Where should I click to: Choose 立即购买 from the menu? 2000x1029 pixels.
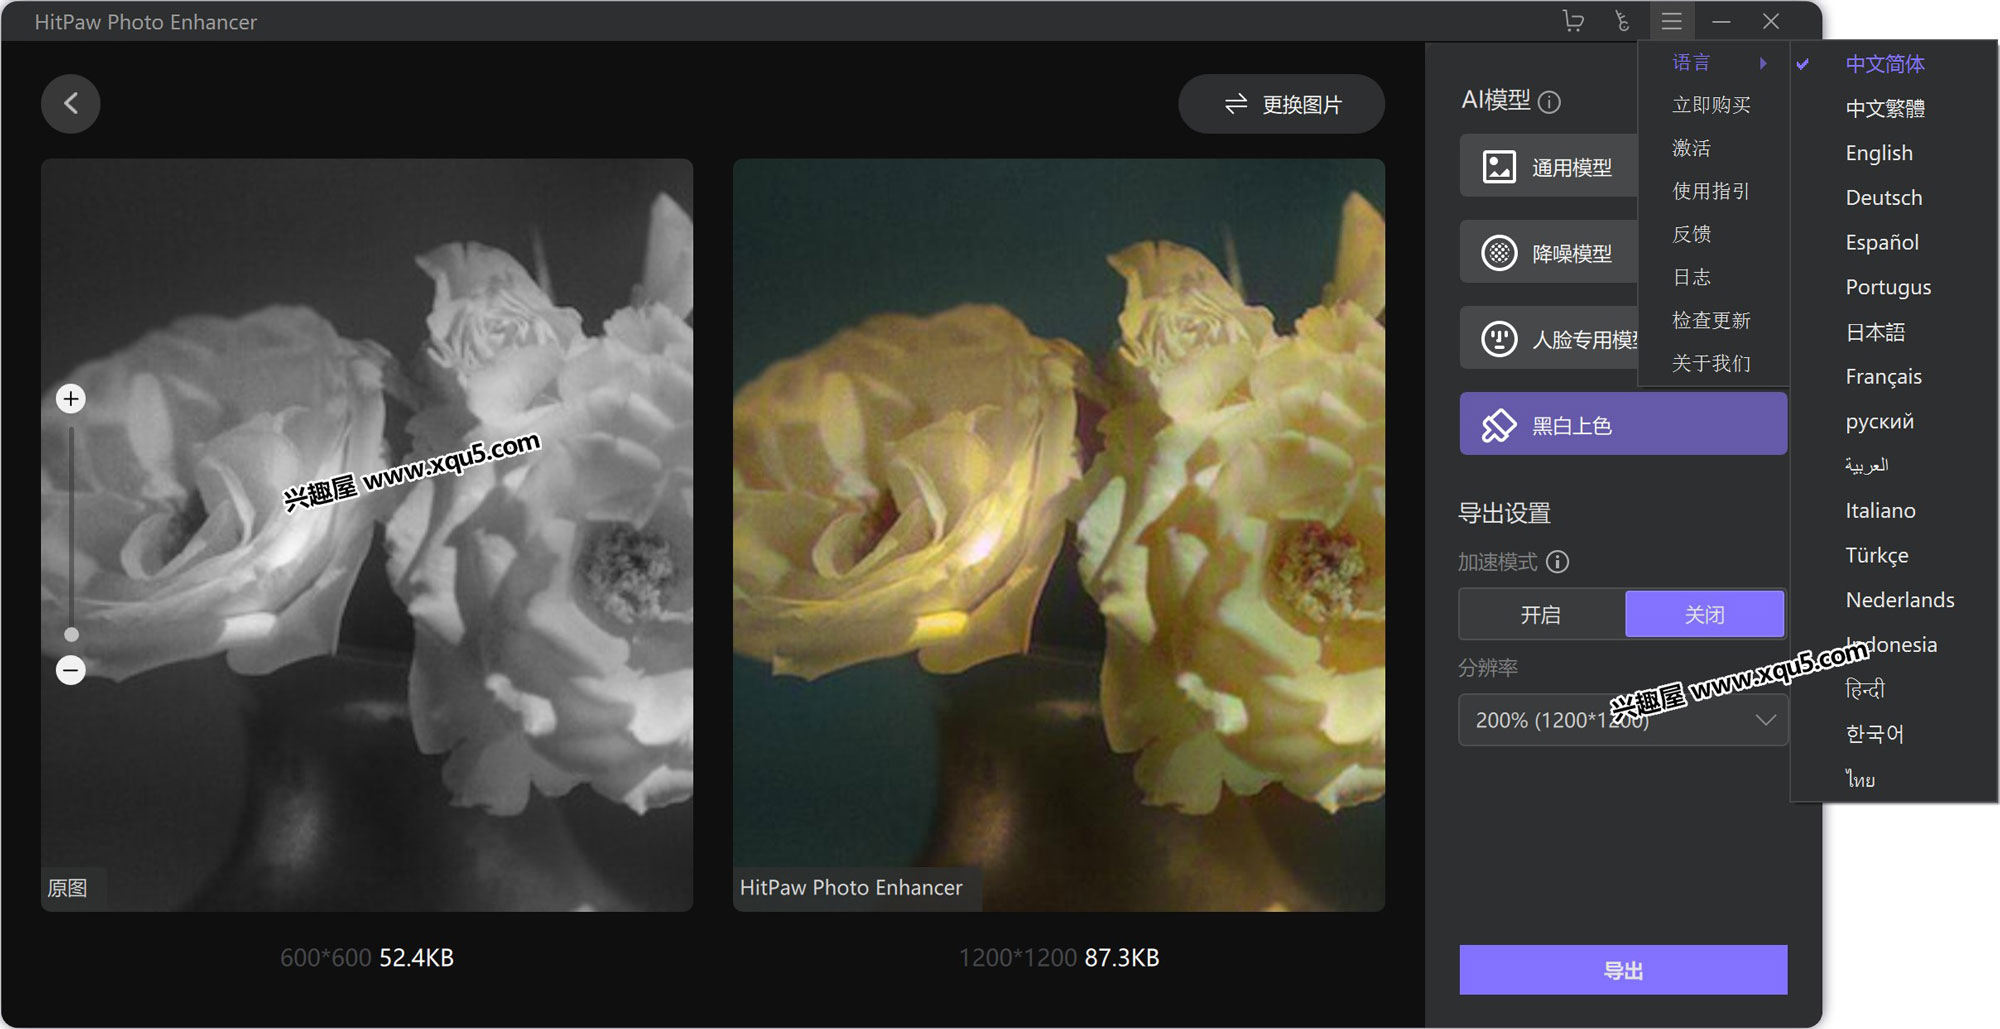point(1712,105)
